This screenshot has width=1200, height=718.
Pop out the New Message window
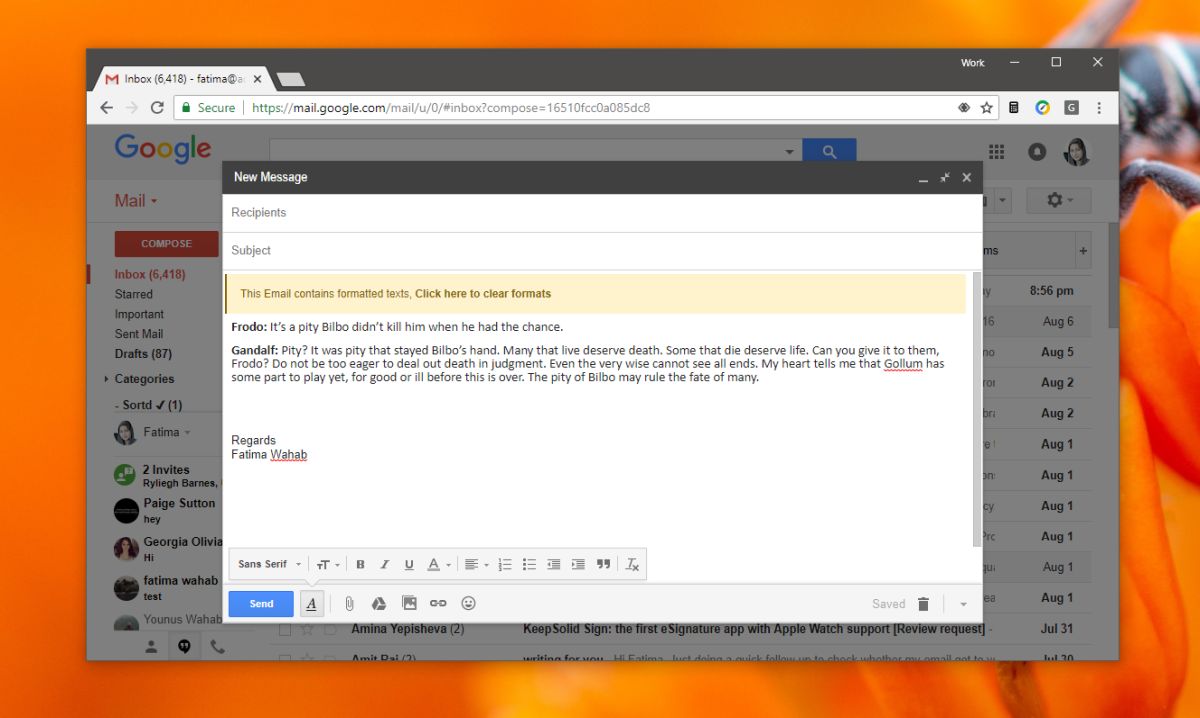(945, 177)
